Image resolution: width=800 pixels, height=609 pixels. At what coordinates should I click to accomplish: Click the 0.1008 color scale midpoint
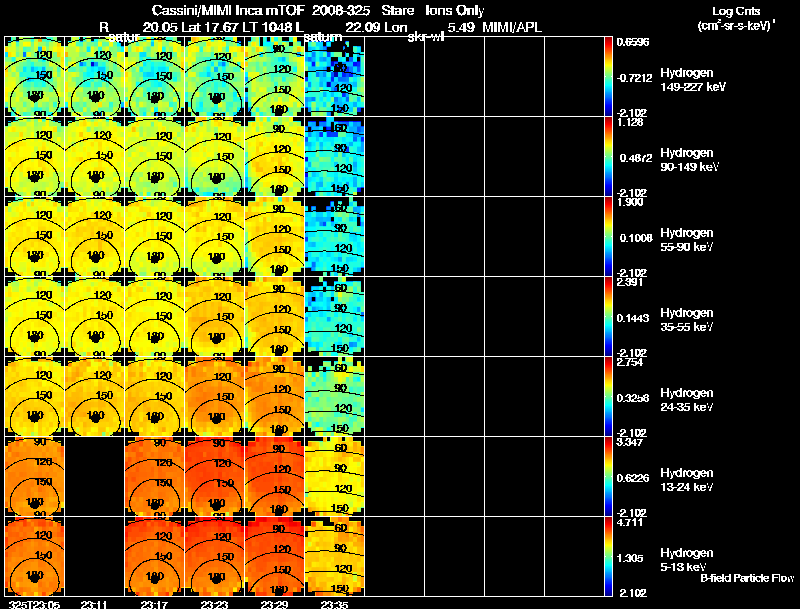coord(636,238)
